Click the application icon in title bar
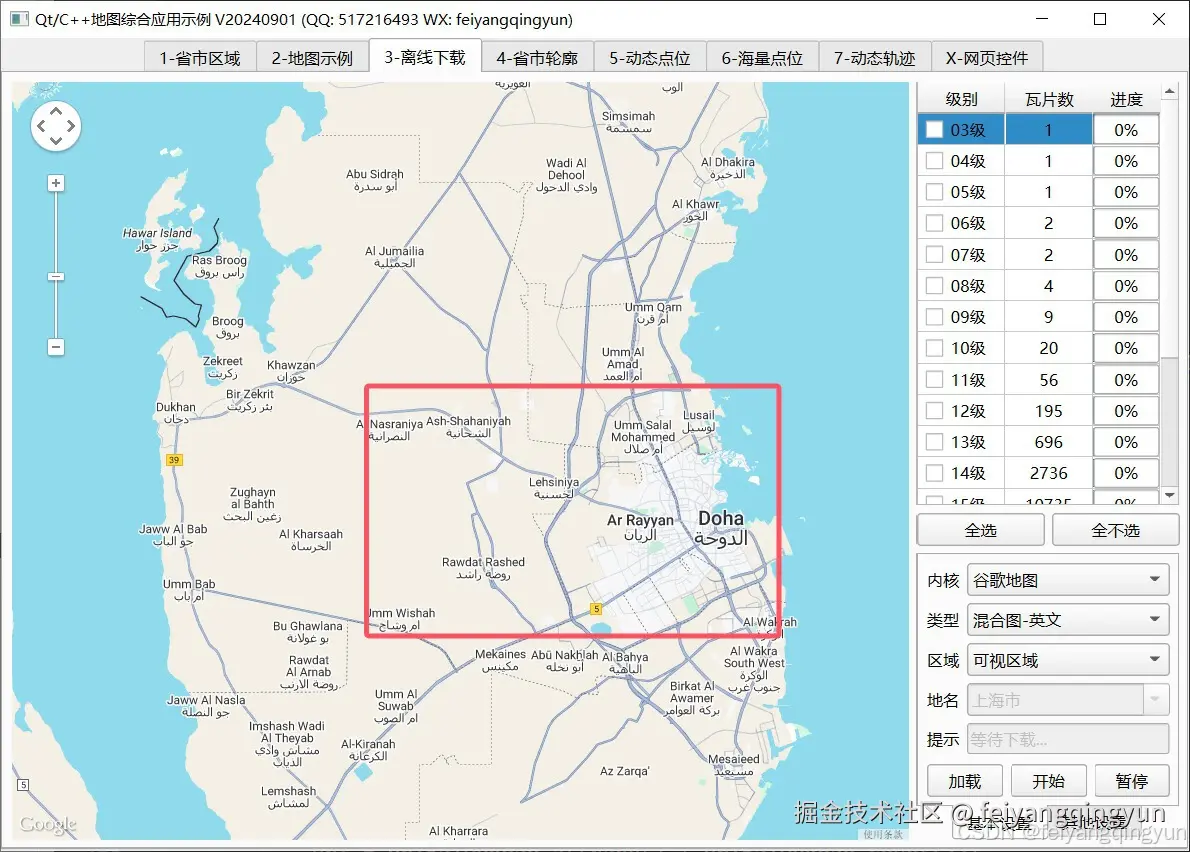1190x852 pixels. pyautogui.click(x=20, y=19)
